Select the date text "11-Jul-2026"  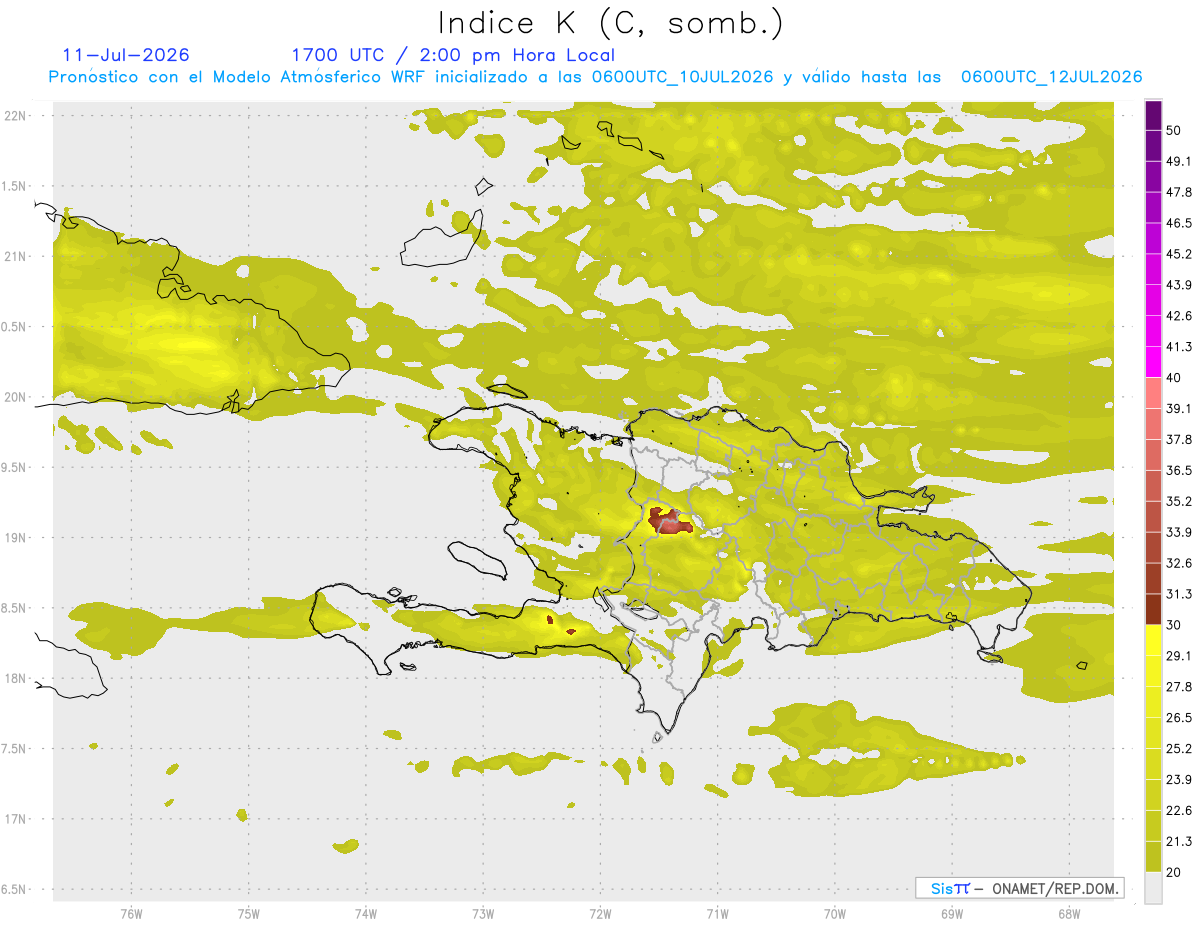(126, 55)
